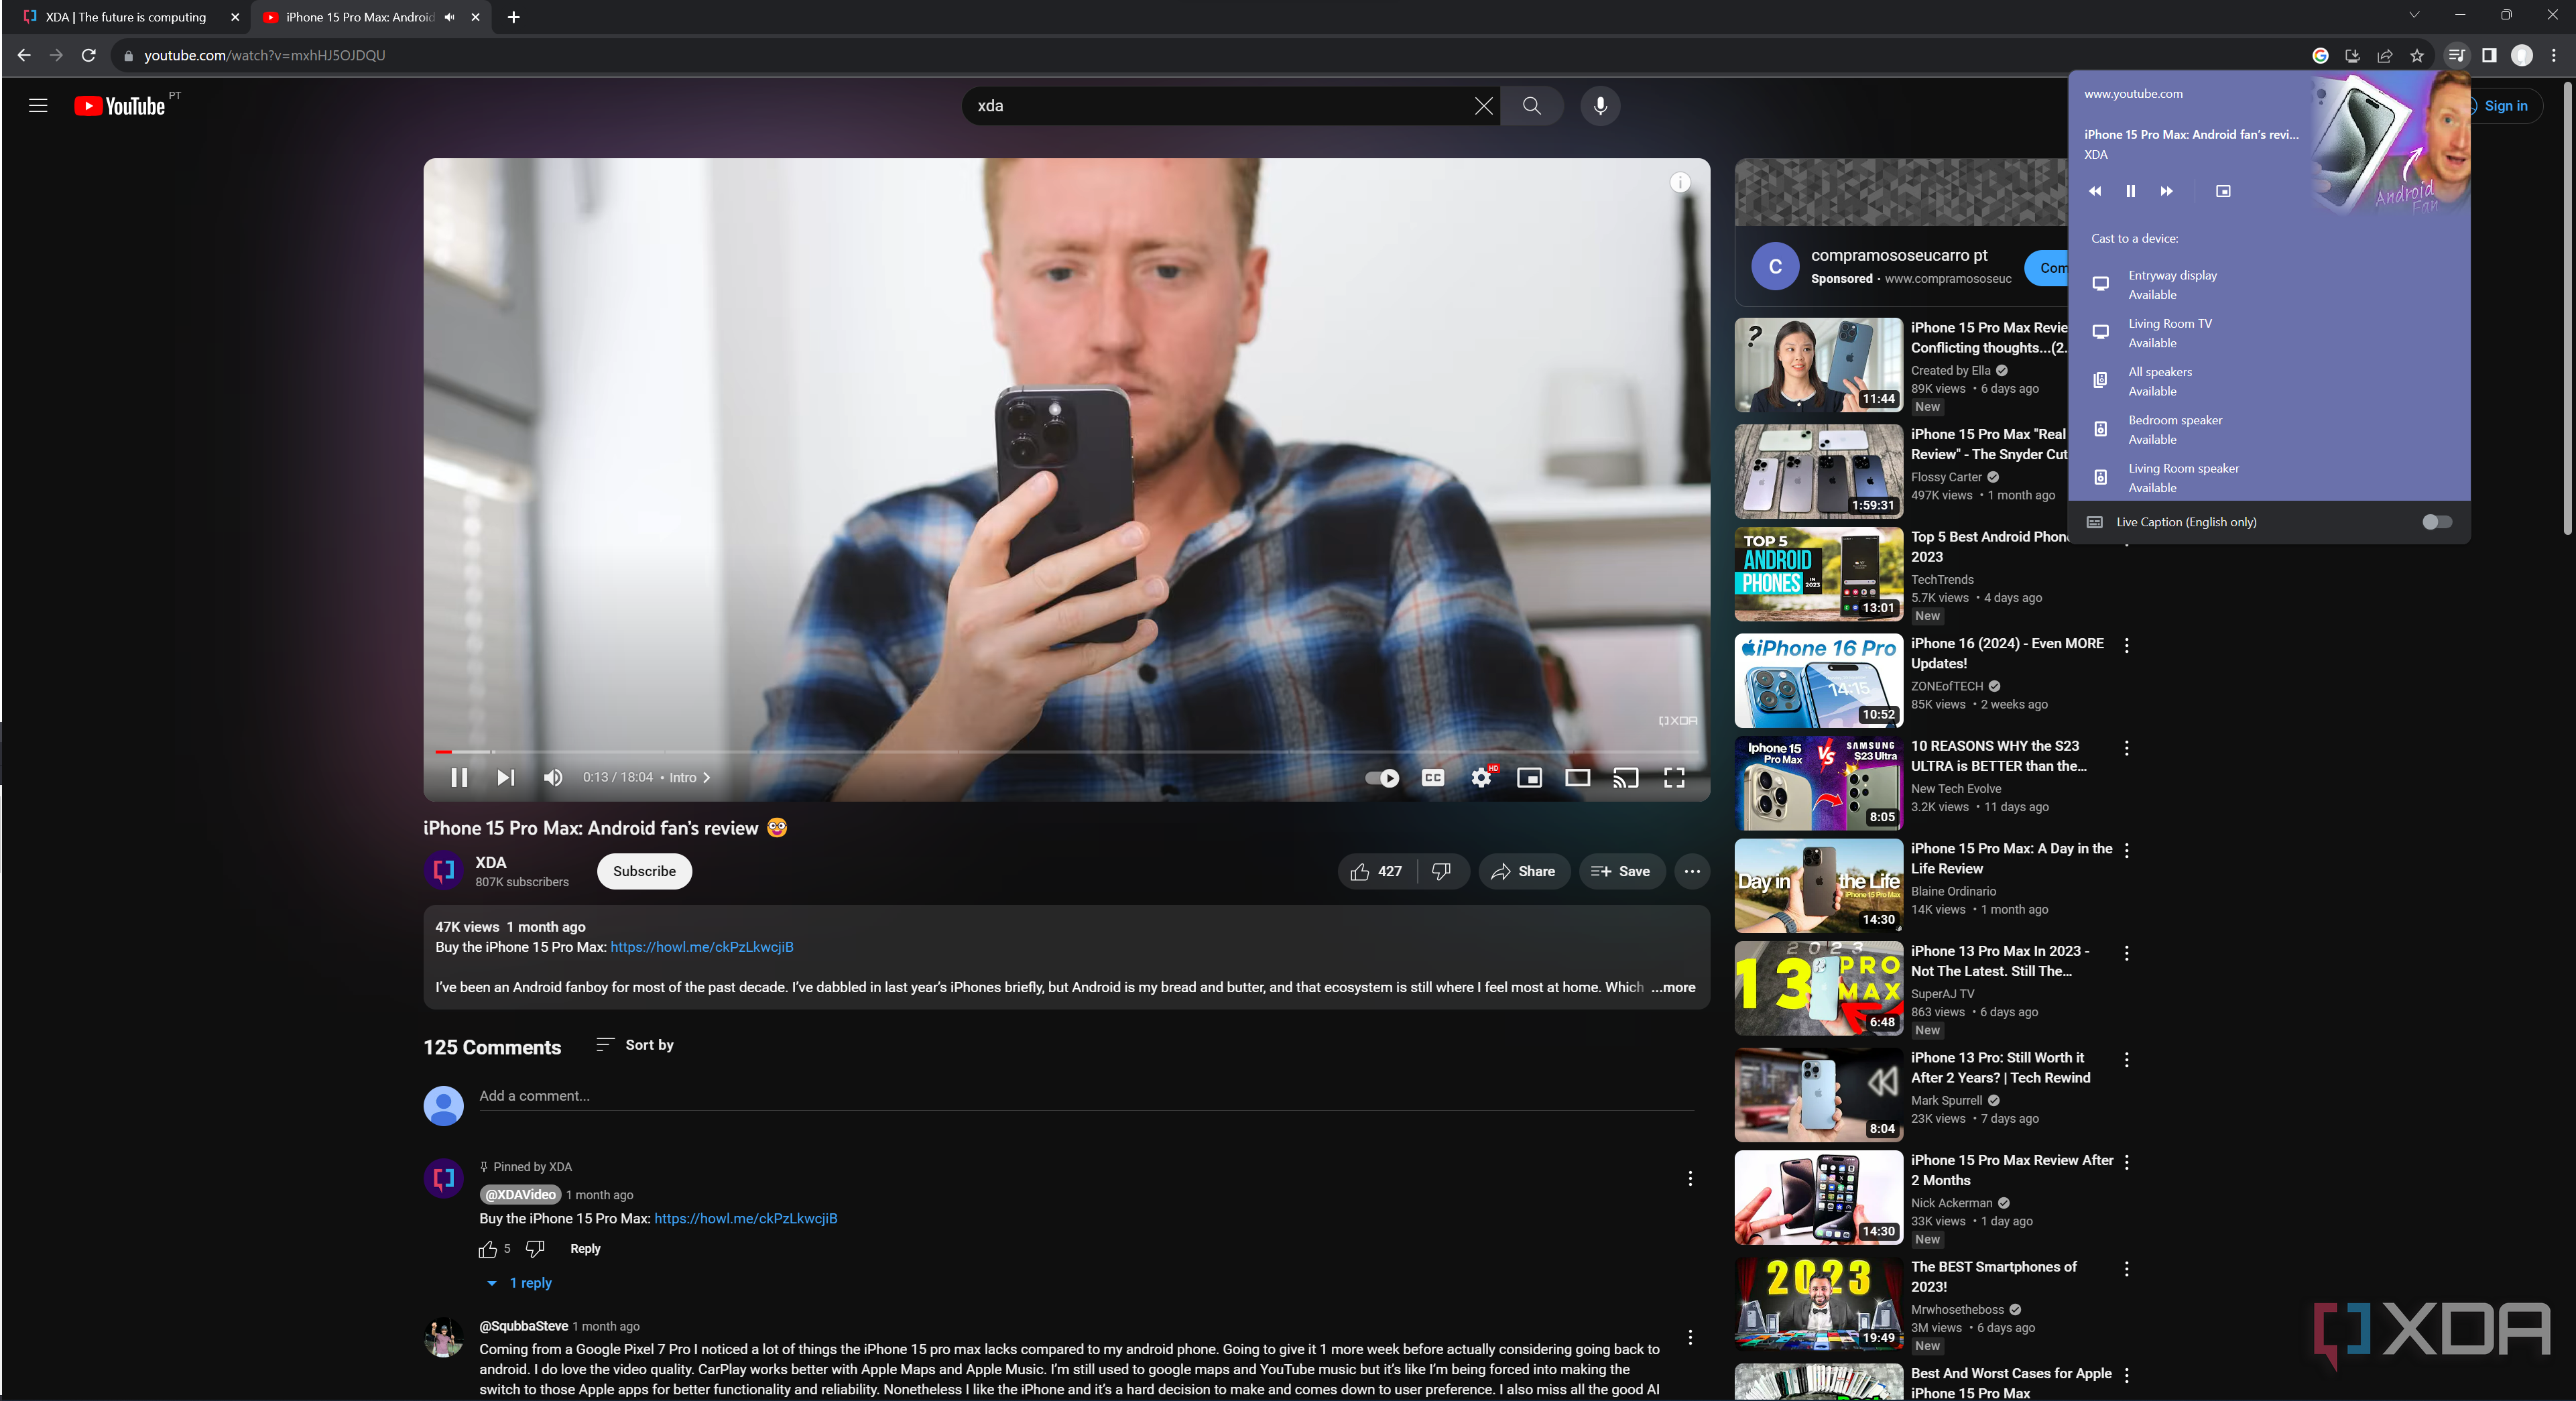Enter full screen mode
The image size is (2576, 1401).
1674,778
